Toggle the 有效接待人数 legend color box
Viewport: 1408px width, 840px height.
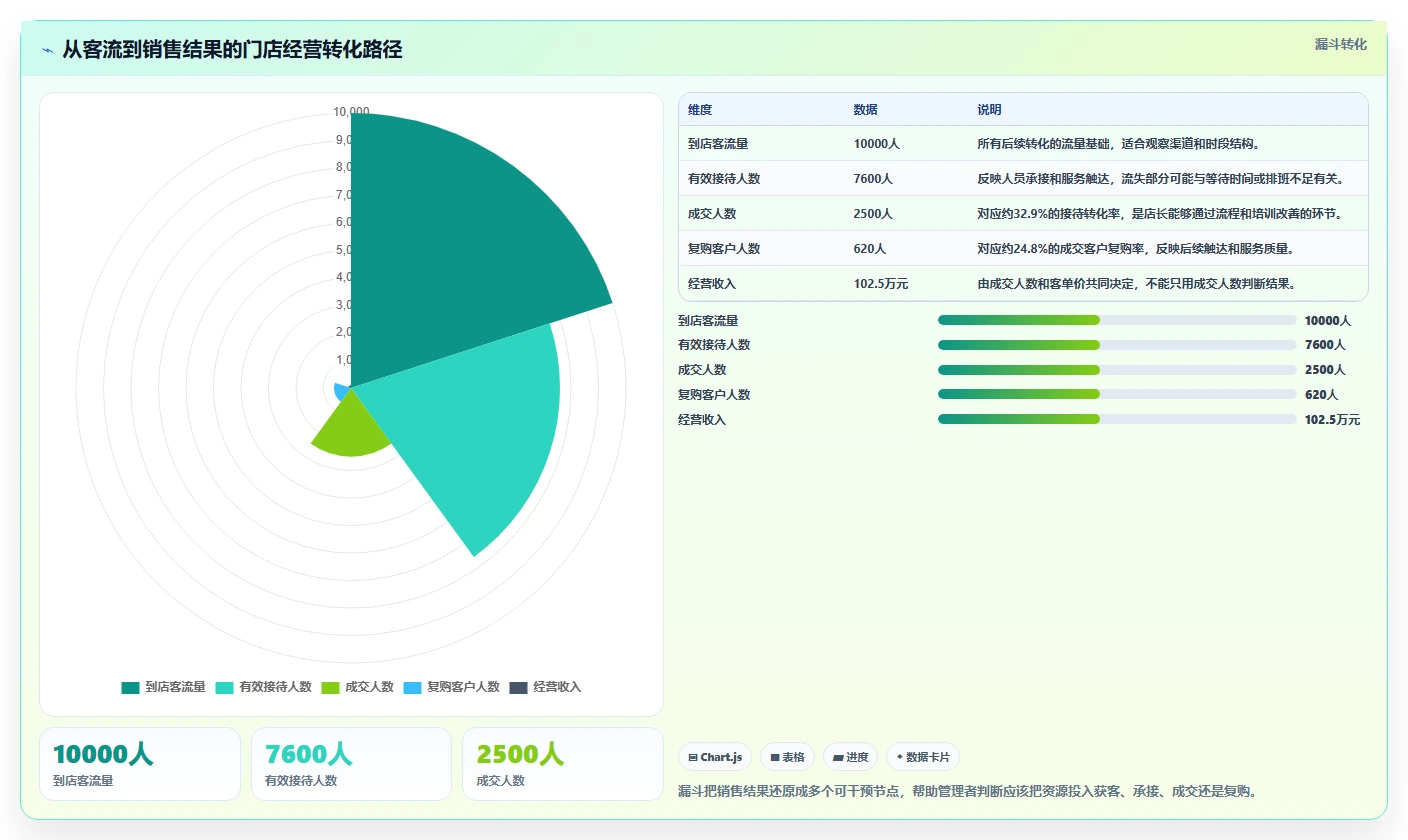pos(224,687)
